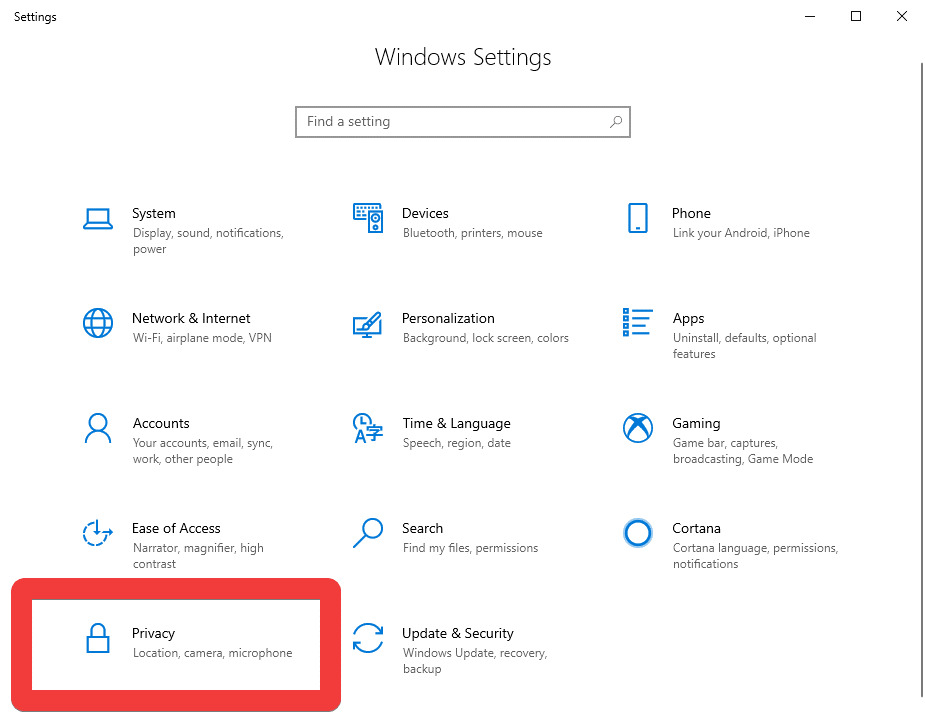Maximize the Settings window
Screen dimensions: 925x713
click(856, 16)
